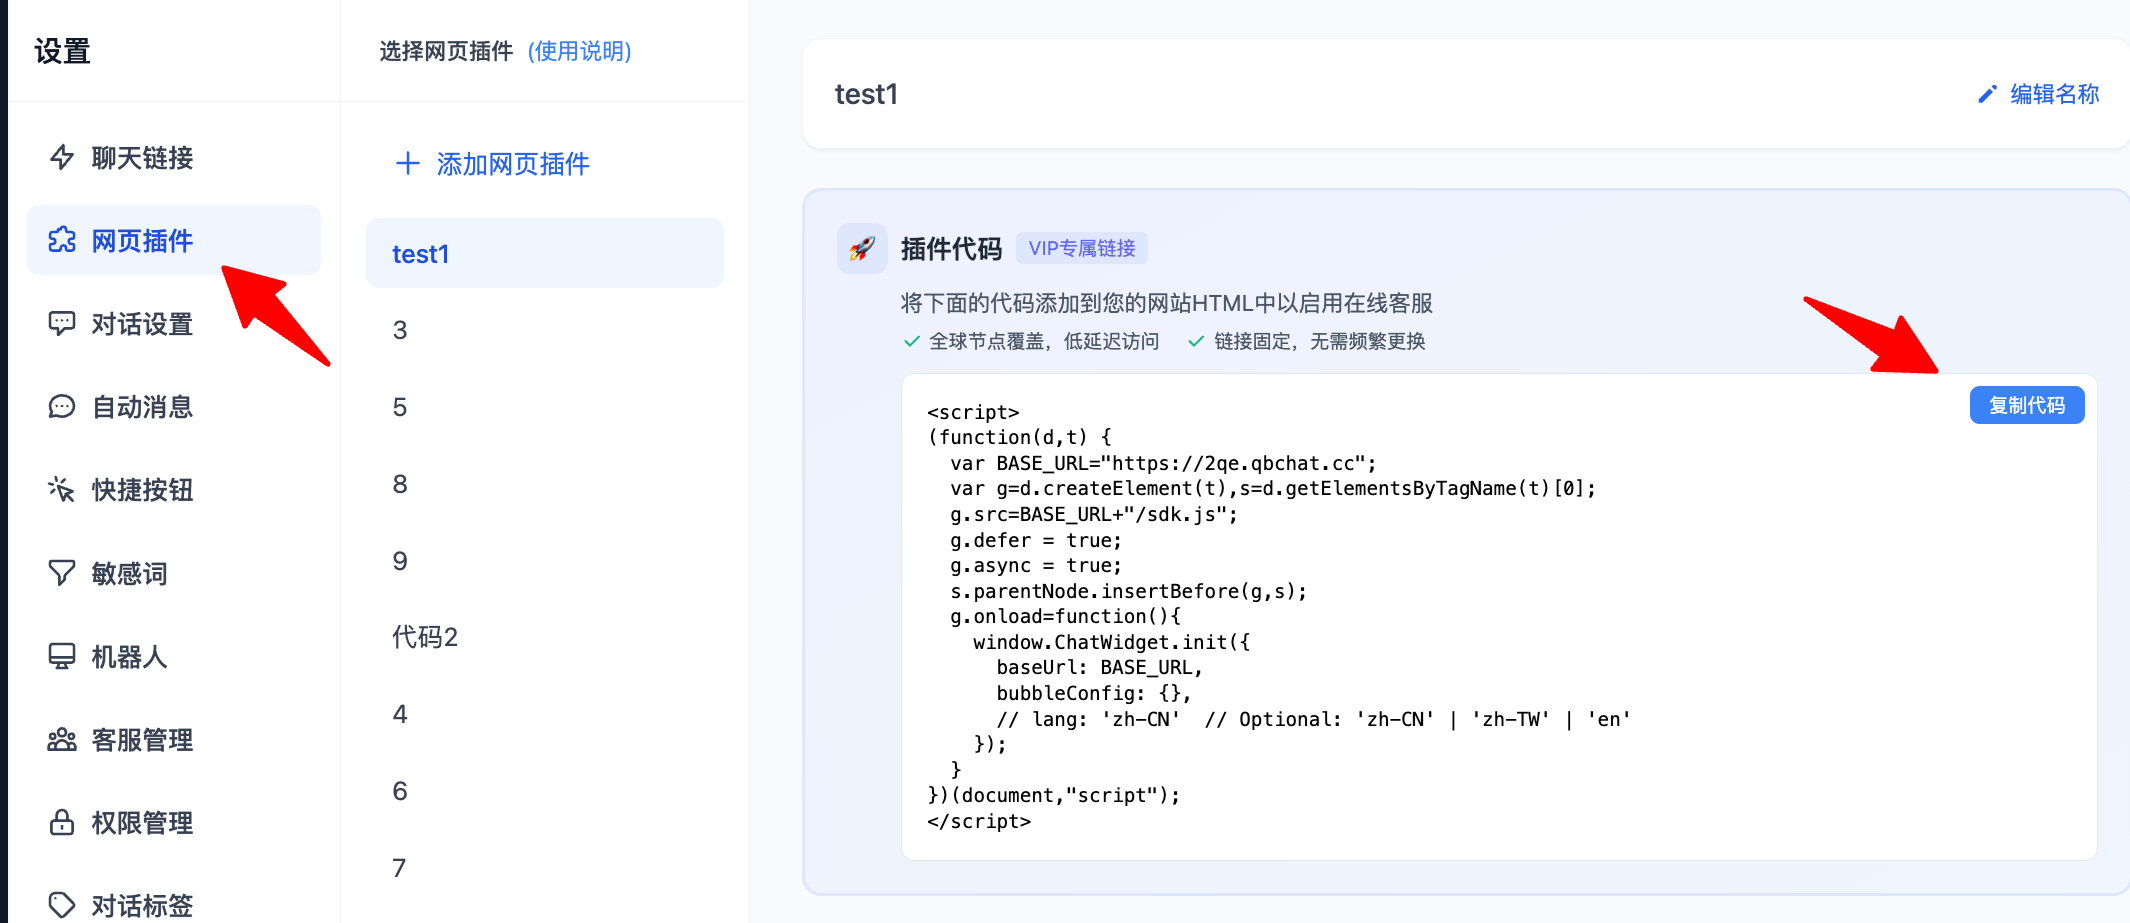Select plugin named 5 in the list
2130x923 pixels.
pos(545,407)
